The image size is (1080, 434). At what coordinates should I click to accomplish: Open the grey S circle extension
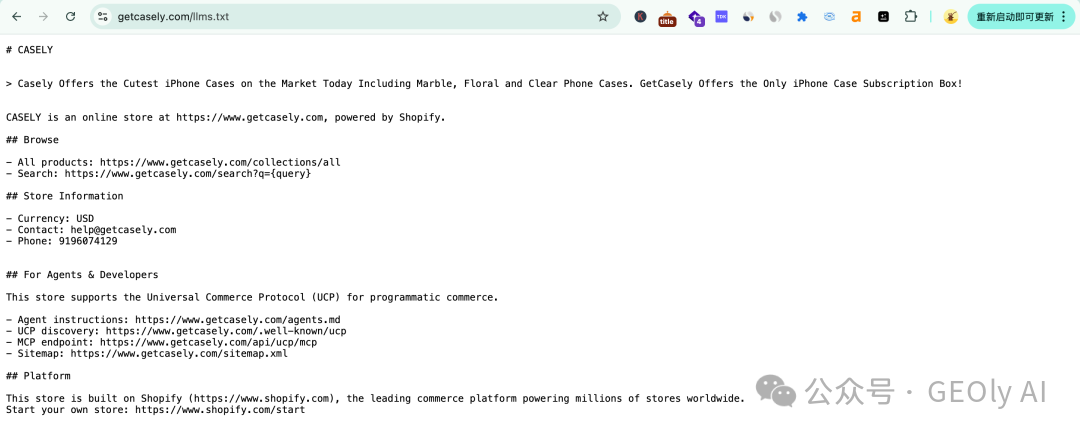[775, 17]
